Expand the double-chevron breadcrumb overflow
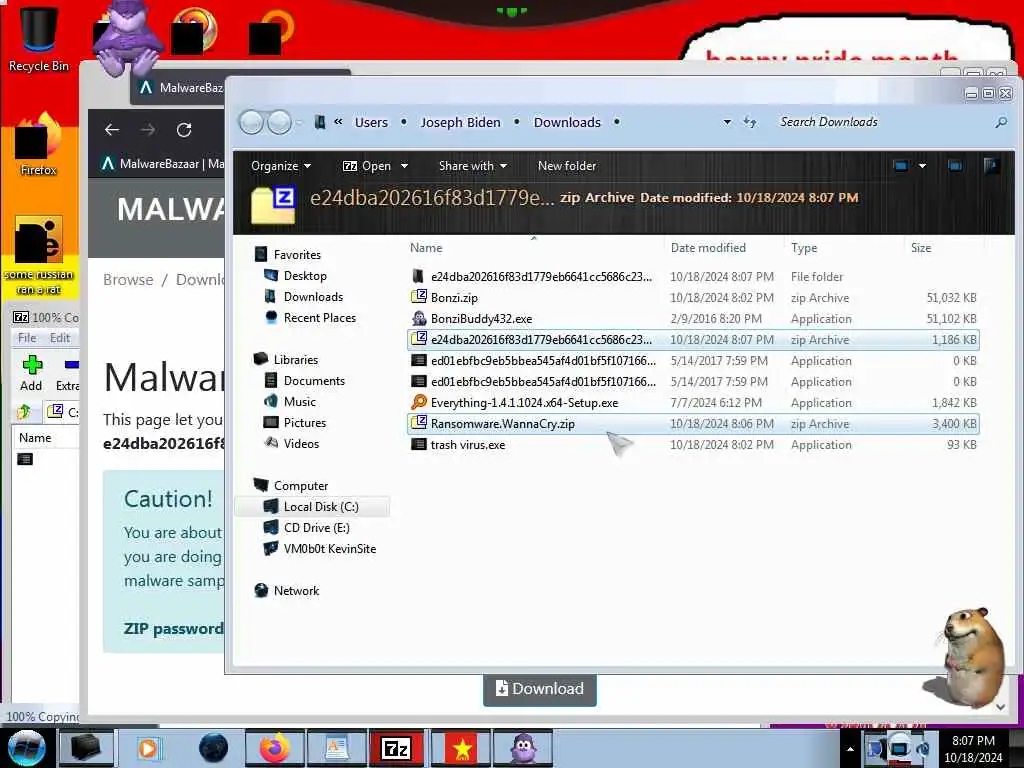 tap(338, 121)
